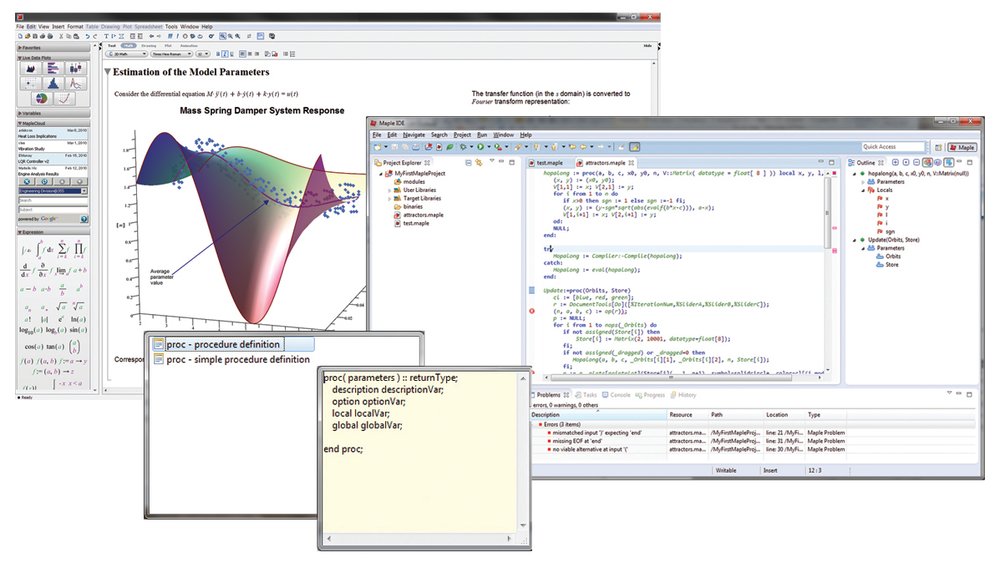Toggle italic formatting in Maple context bar

pos(225,54)
